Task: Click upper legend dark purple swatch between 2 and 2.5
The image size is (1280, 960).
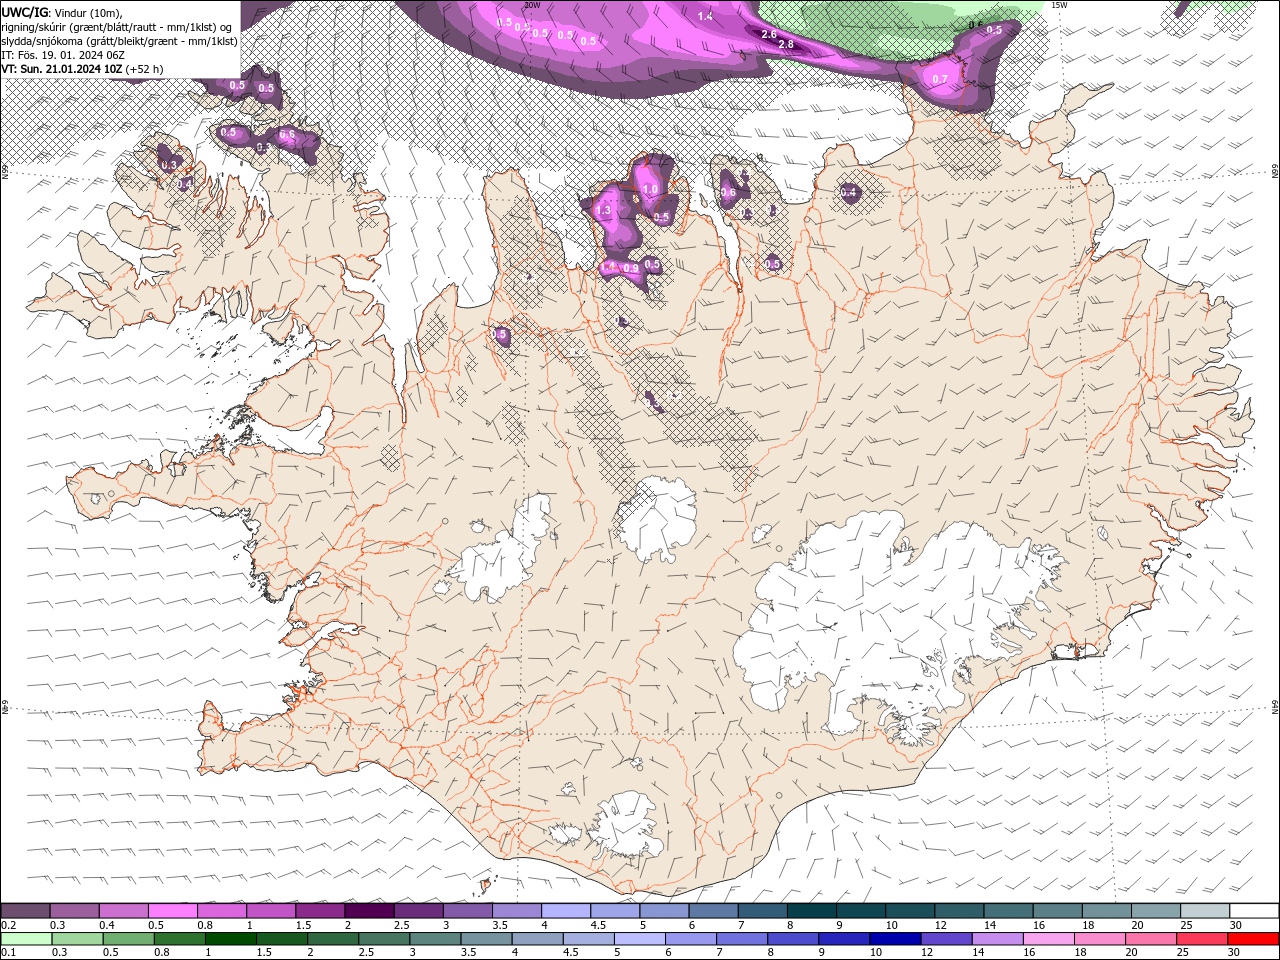Action: tap(369, 910)
